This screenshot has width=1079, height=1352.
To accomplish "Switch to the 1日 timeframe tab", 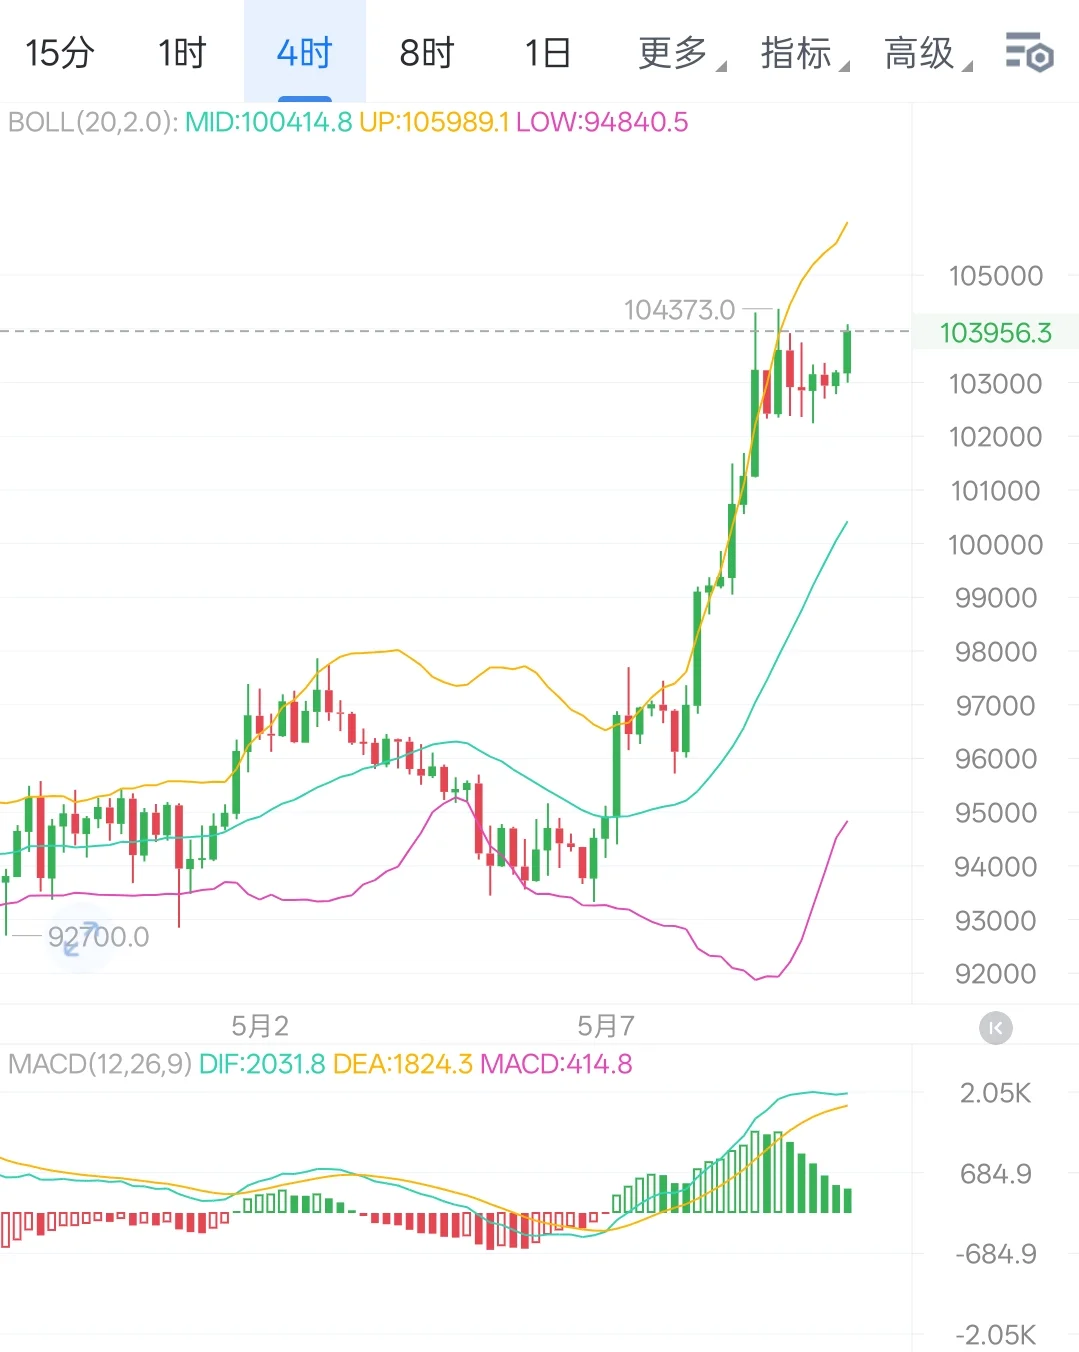I will (x=548, y=52).
